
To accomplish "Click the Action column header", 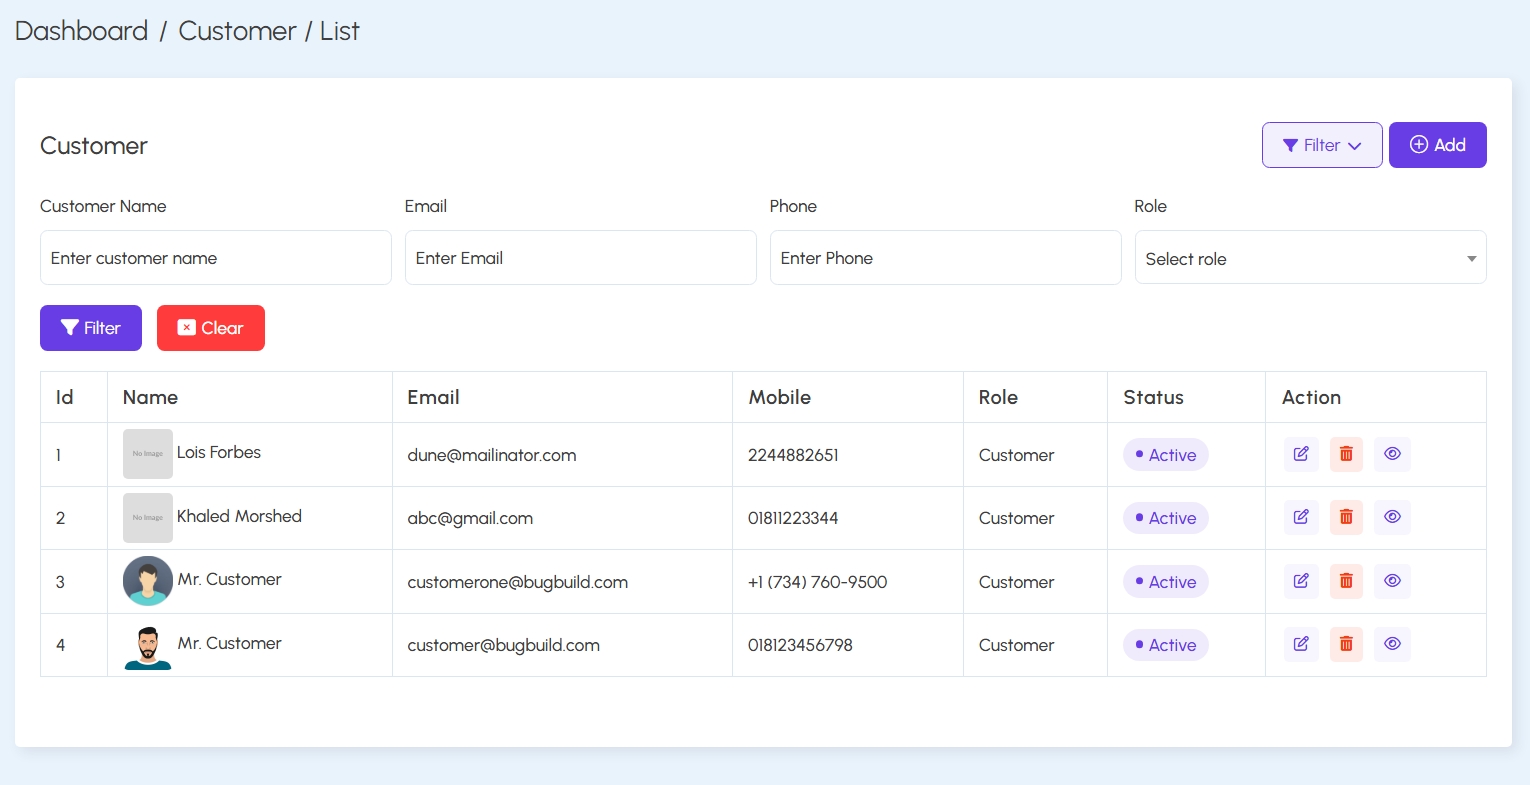I will (1311, 397).
